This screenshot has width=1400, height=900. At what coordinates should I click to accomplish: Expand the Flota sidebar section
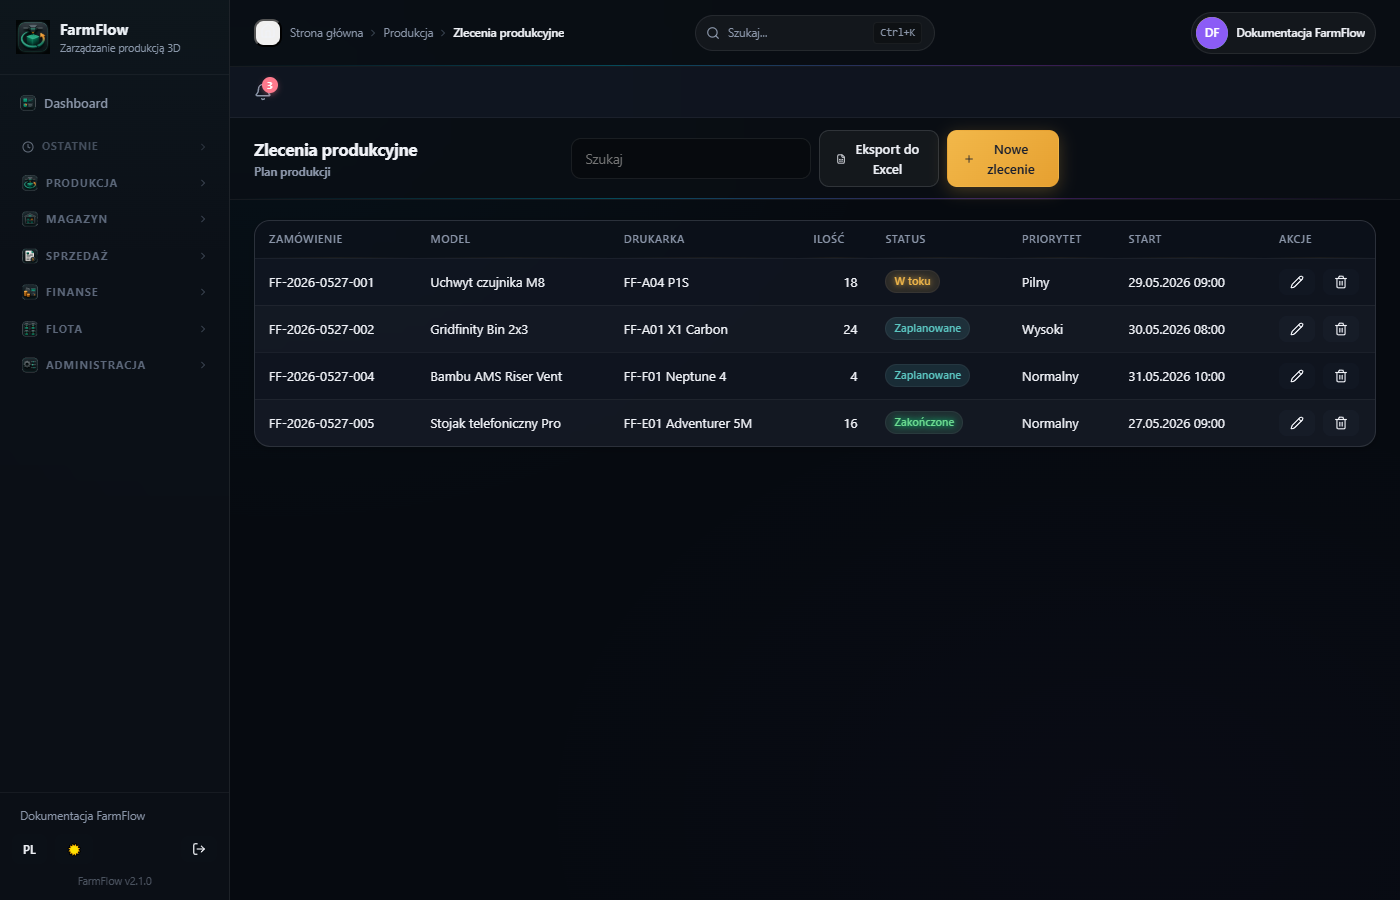click(x=115, y=329)
